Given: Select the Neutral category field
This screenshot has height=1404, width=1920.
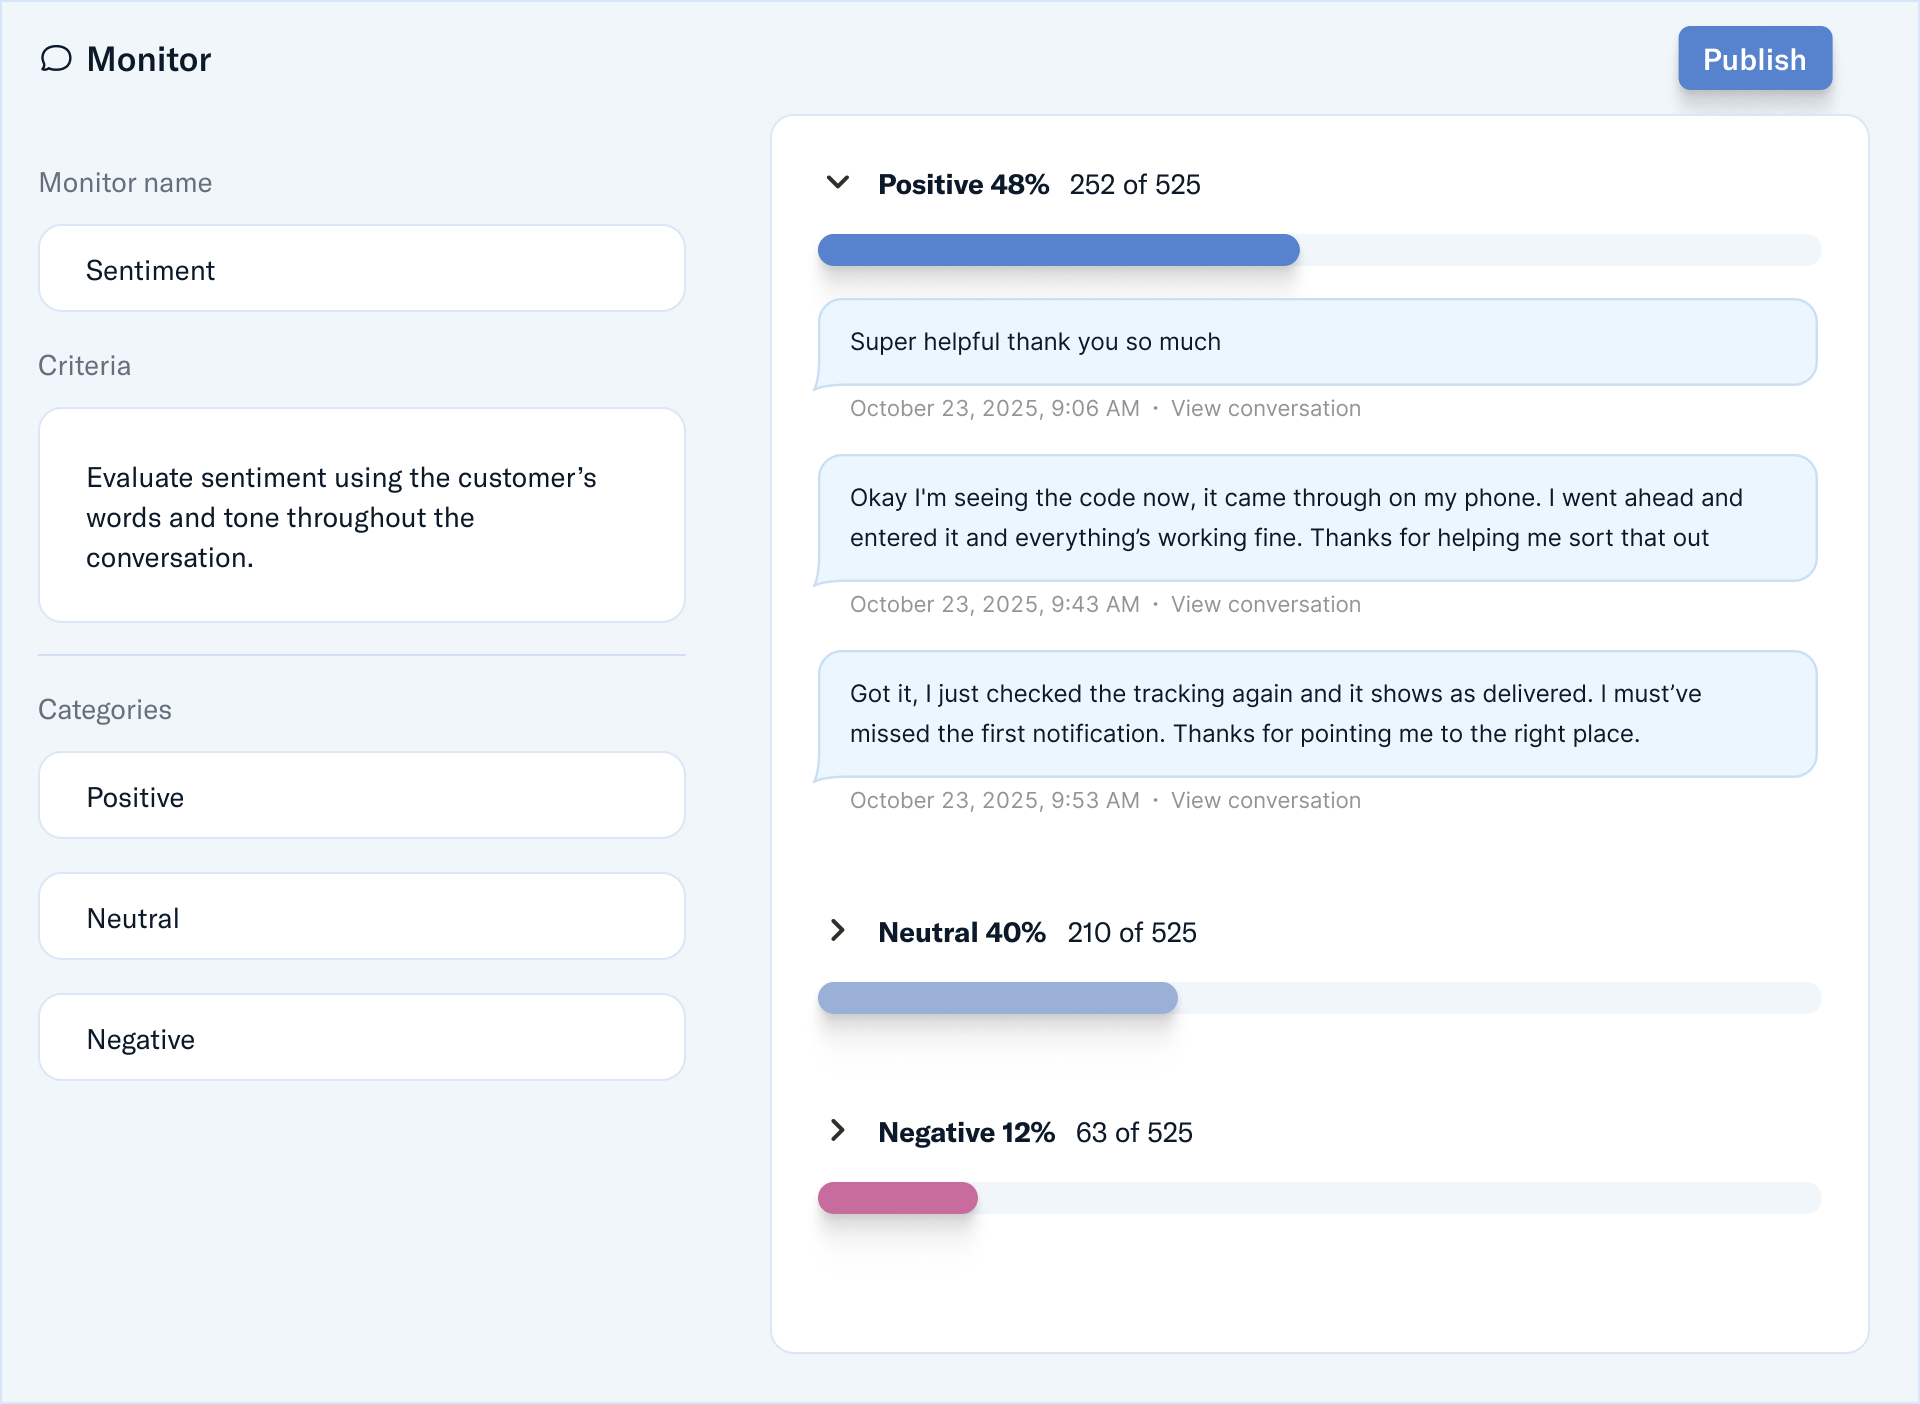Looking at the screenshot, I should click(361, 917).
